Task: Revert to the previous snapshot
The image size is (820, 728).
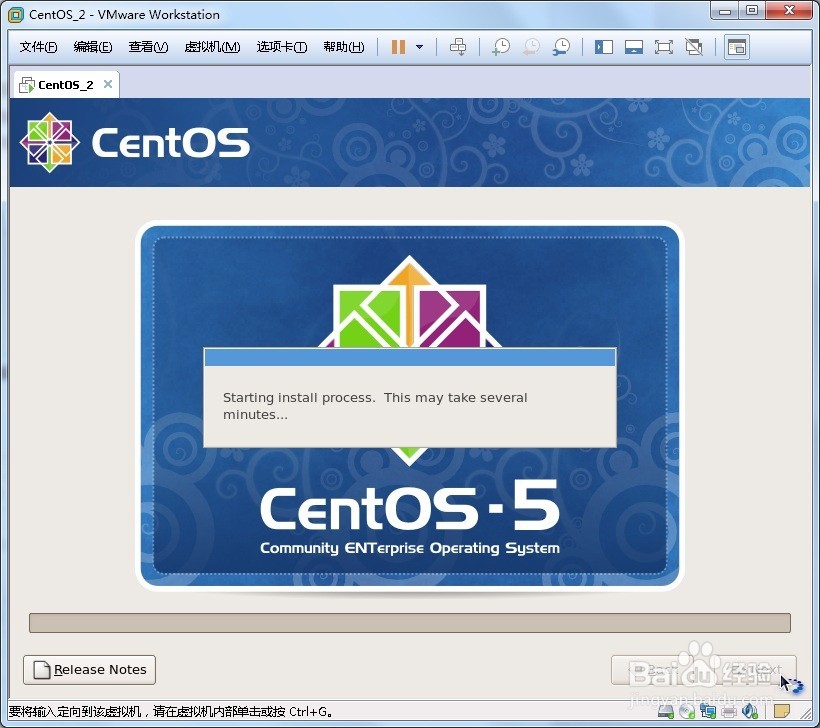Action: (531, 47)
